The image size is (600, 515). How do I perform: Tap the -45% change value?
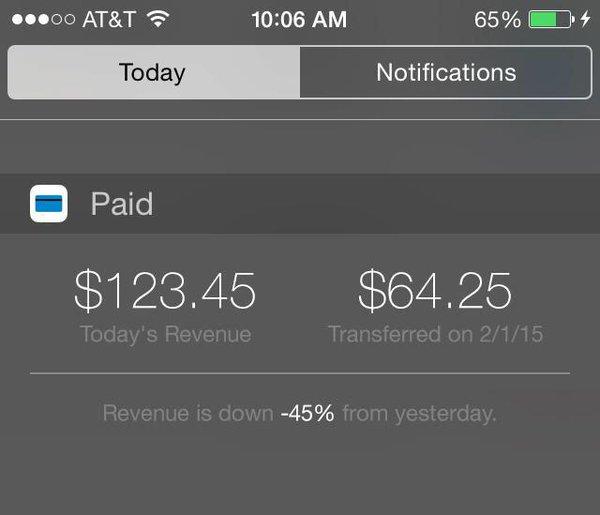point(307,413)
